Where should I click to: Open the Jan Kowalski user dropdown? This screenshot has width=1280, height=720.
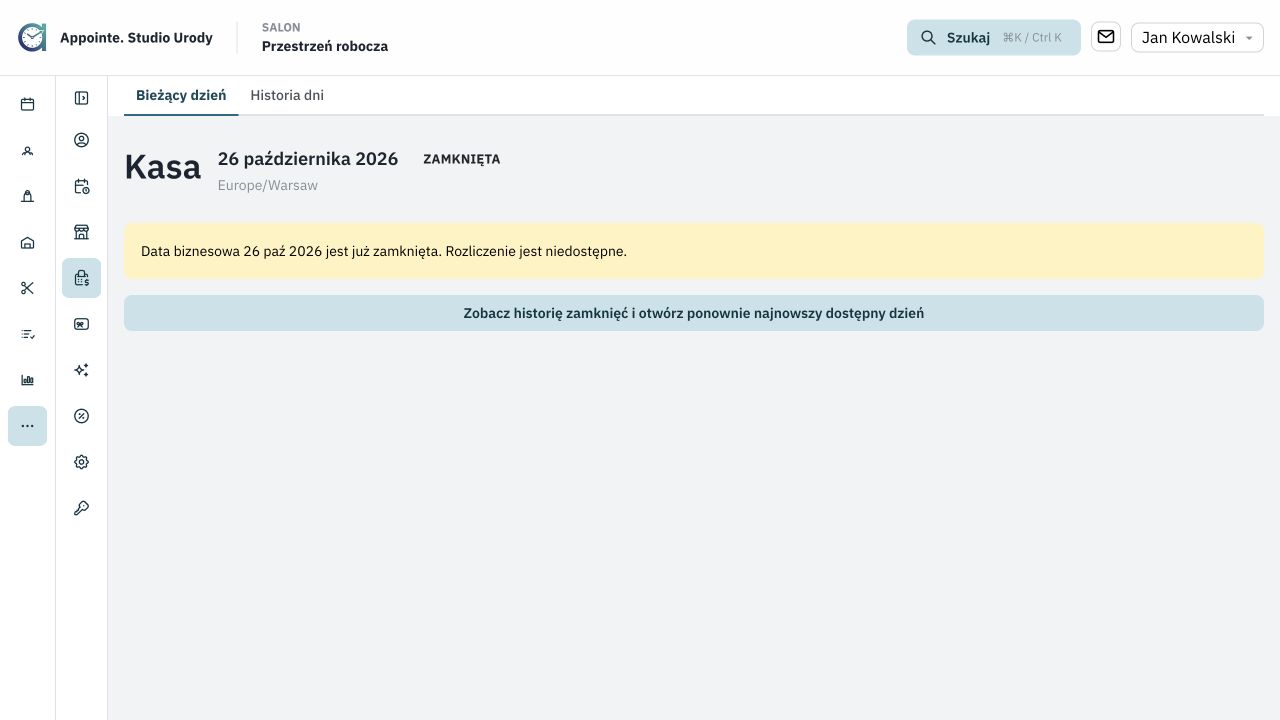tap(1197, 38)
